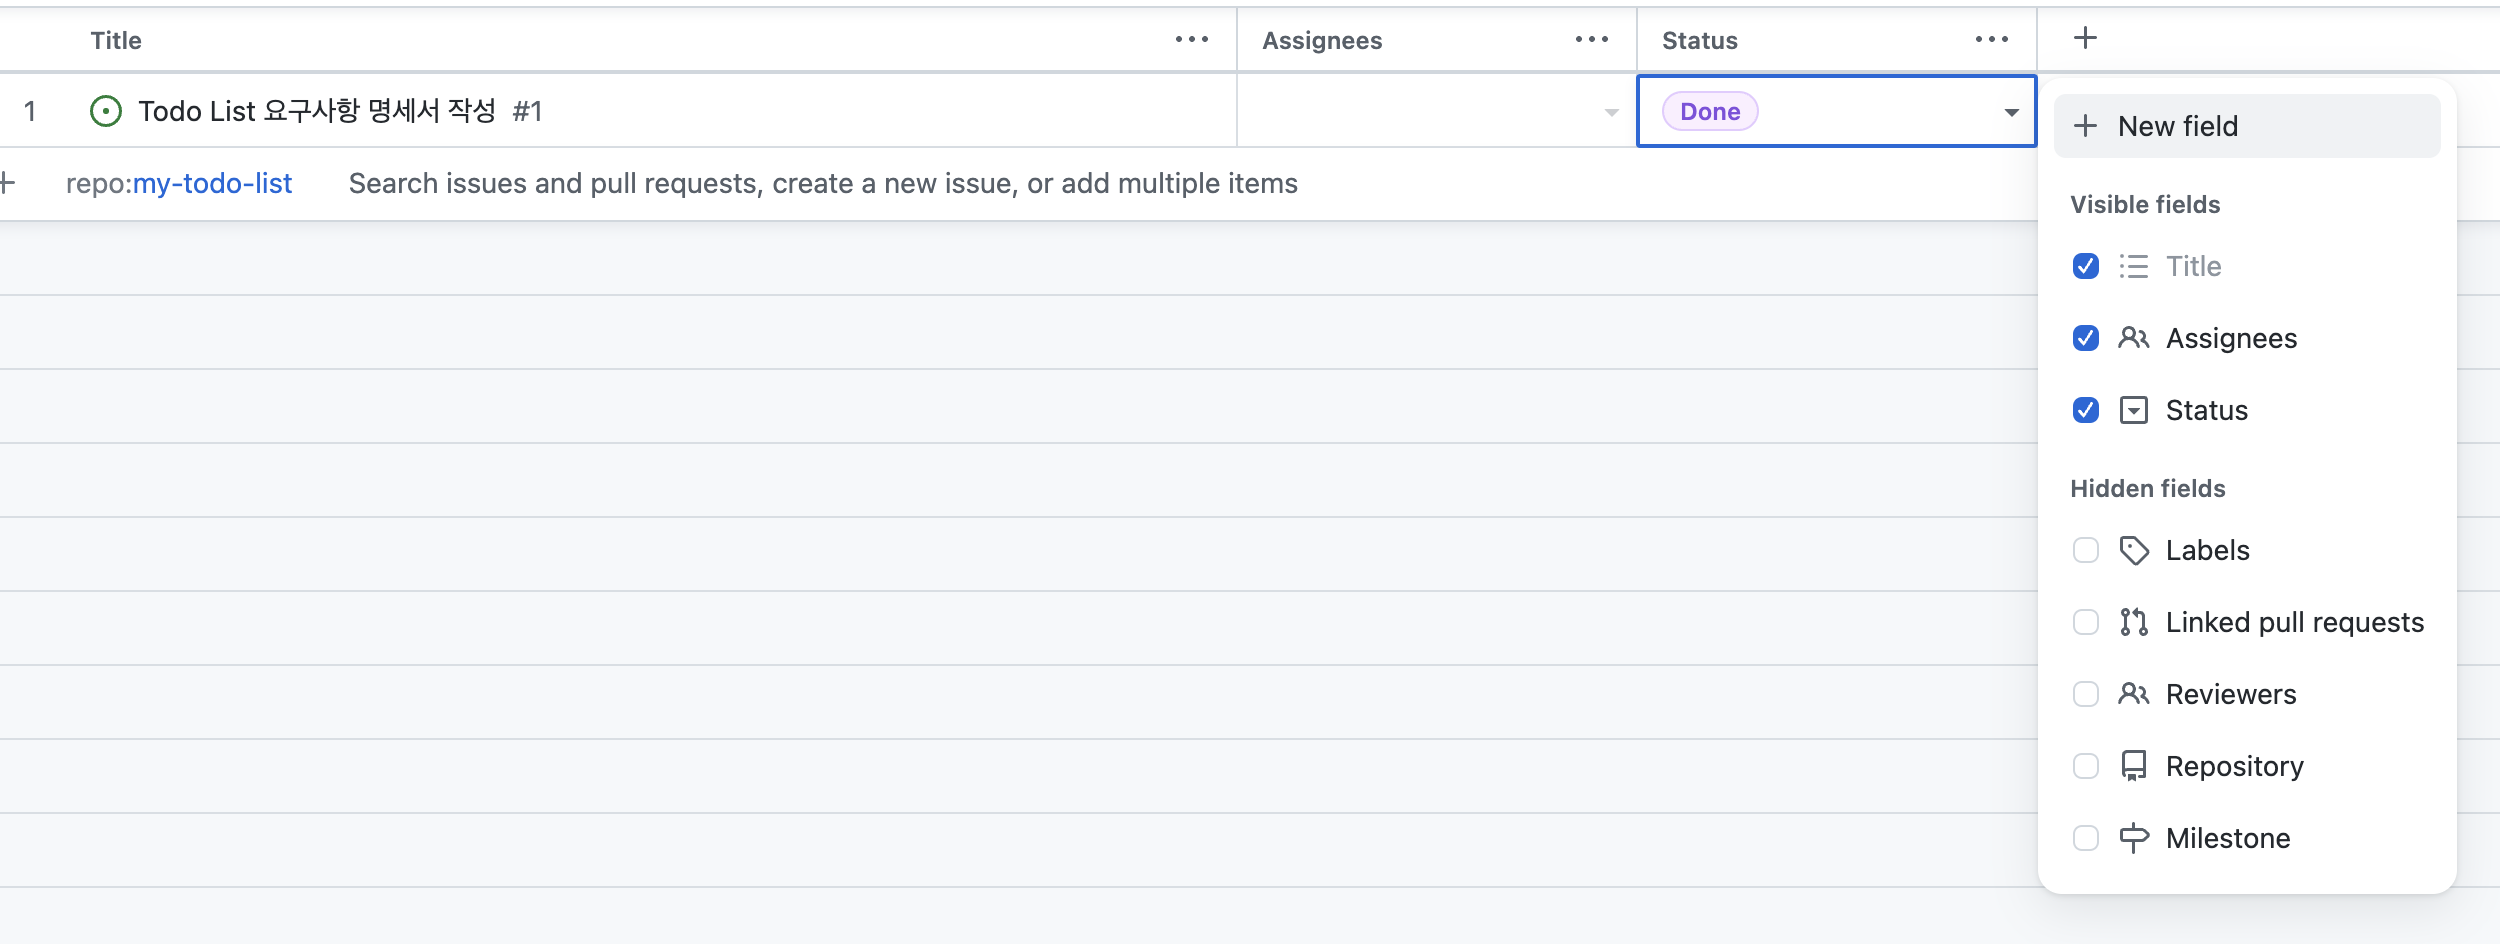Open the Assignees cell dropdown arrow
This screenshot has width=2500, height=944.
coord(1611,113)
